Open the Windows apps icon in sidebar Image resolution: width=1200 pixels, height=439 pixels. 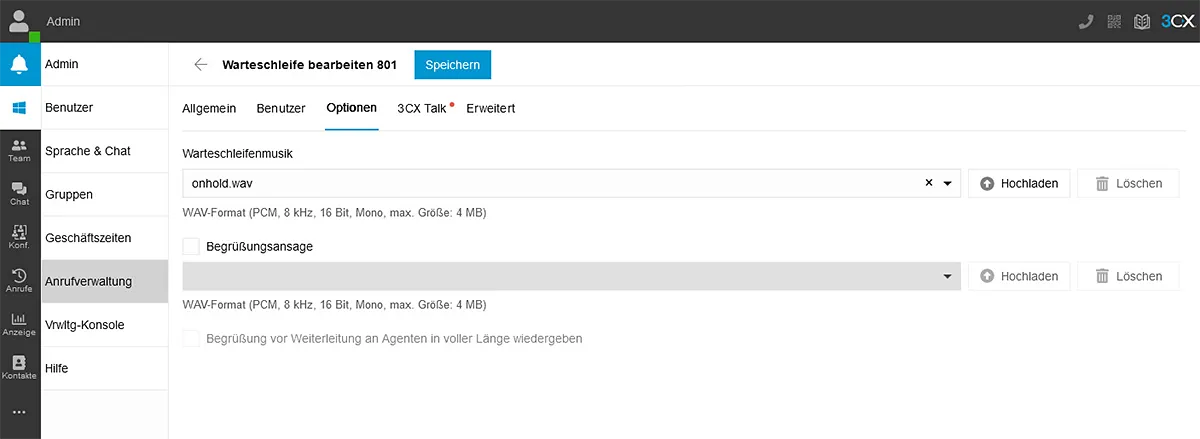tap(19, 108)
